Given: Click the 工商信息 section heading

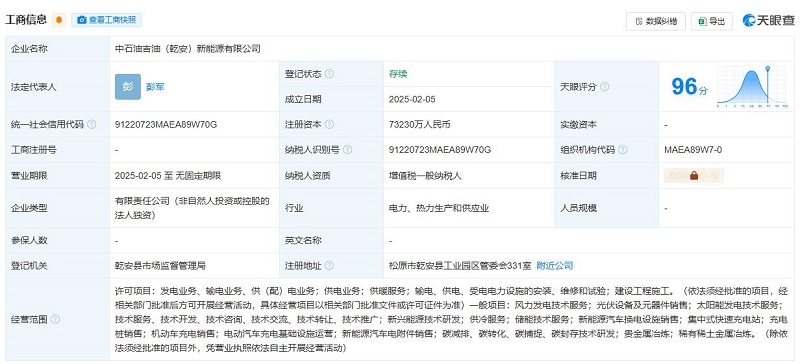Looking at the screenshot, I should [26, 20].
